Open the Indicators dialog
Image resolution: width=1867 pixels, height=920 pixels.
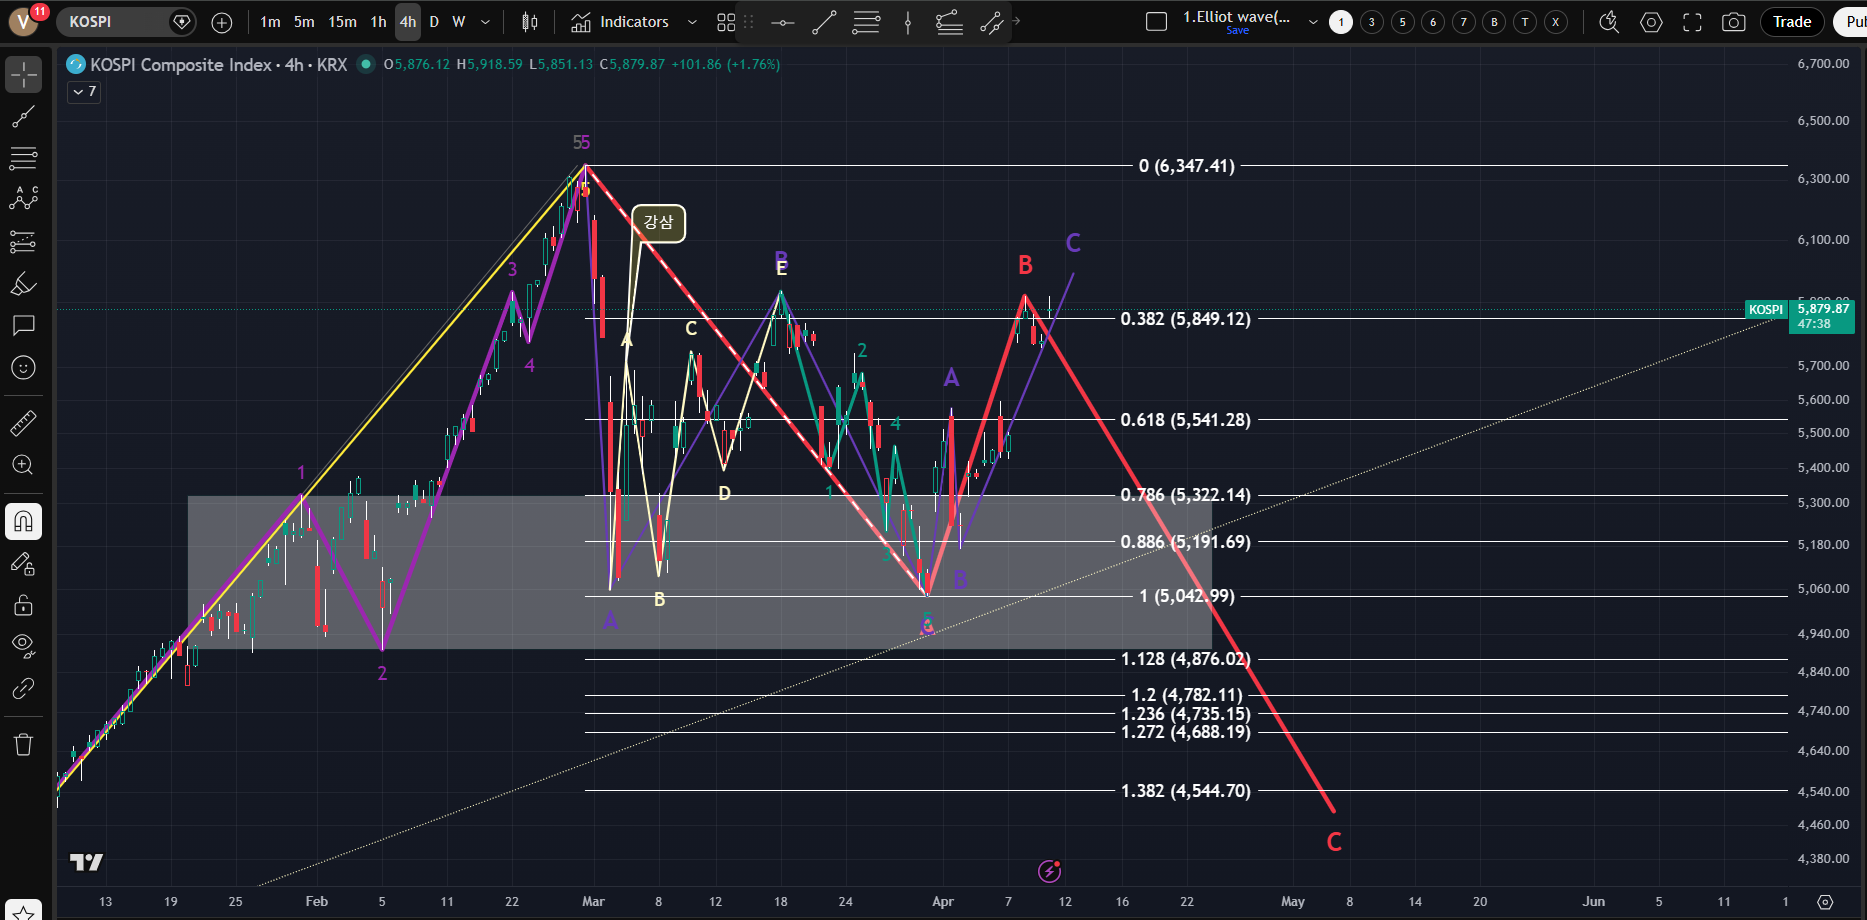coord(620,22)
